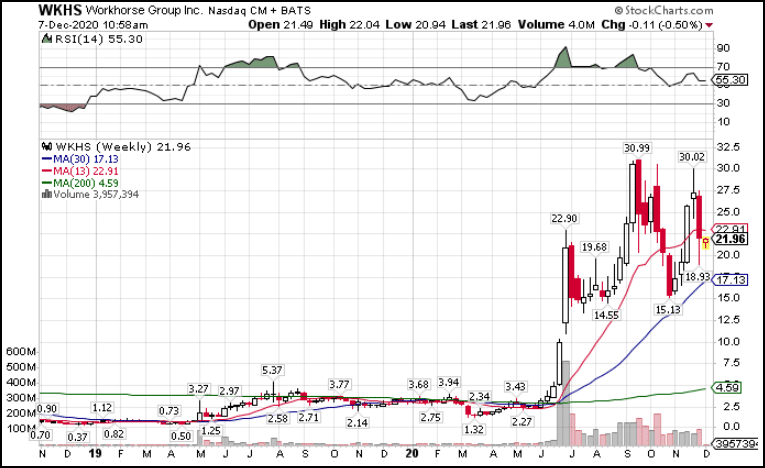
Task: Click the 0.82 price low label
Action: click(x=114, y=433)
